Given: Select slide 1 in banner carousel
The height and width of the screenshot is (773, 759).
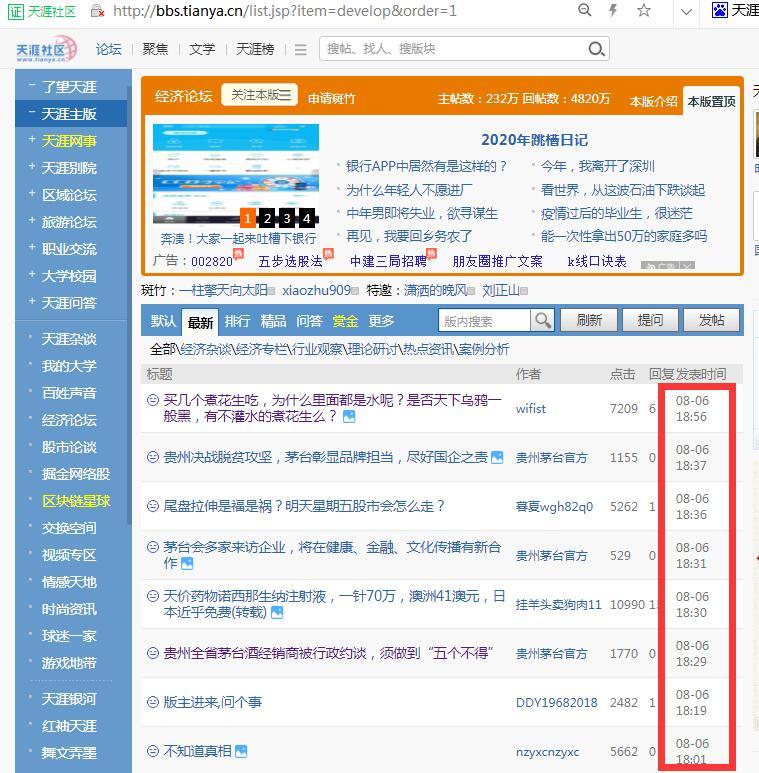Looking at the screenshot, I should tap(248, 218).
